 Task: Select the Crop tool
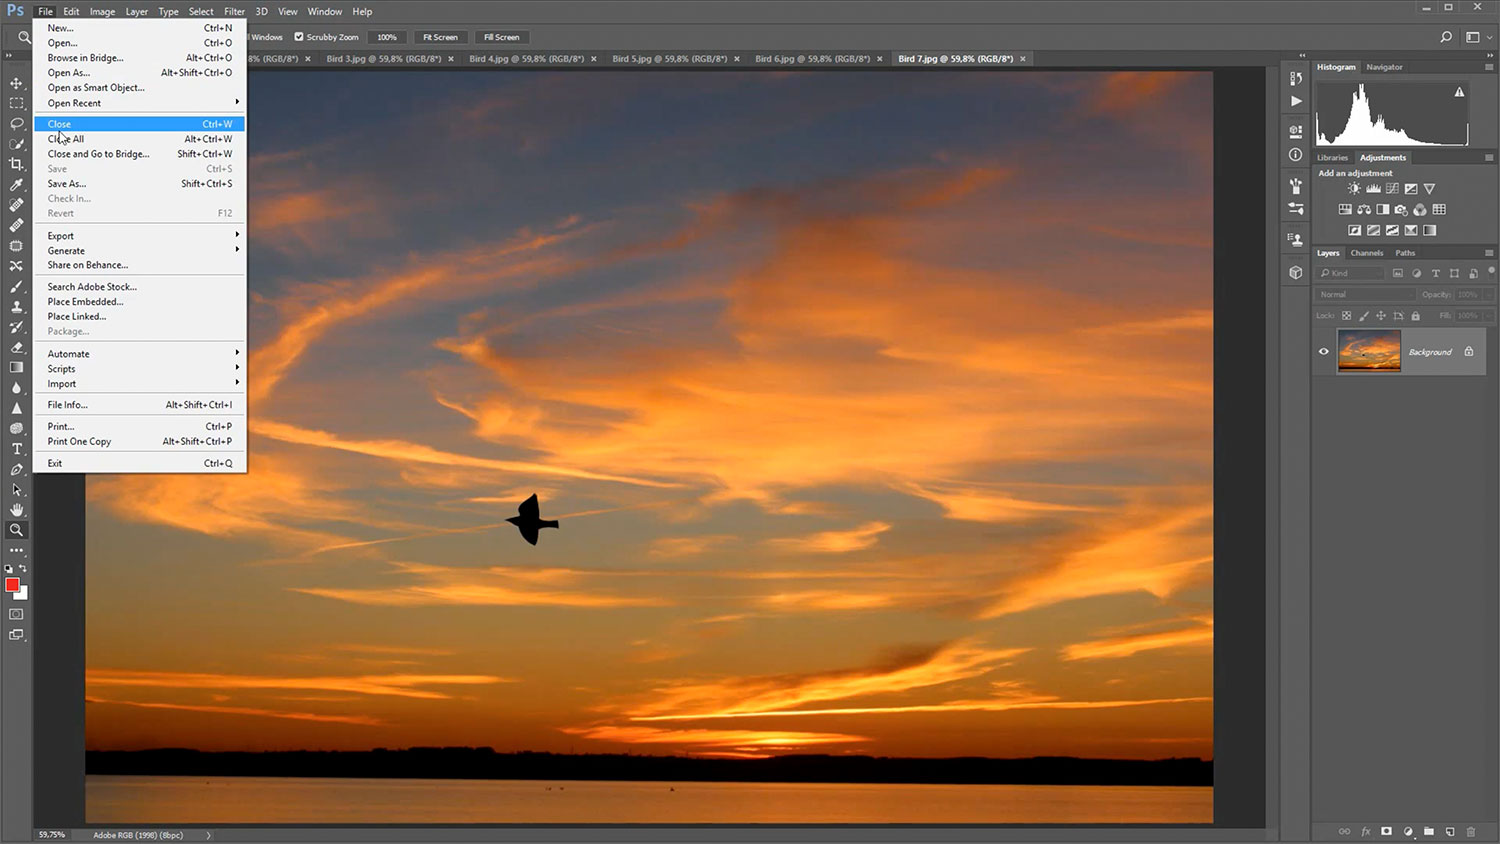tap(16, 164)
